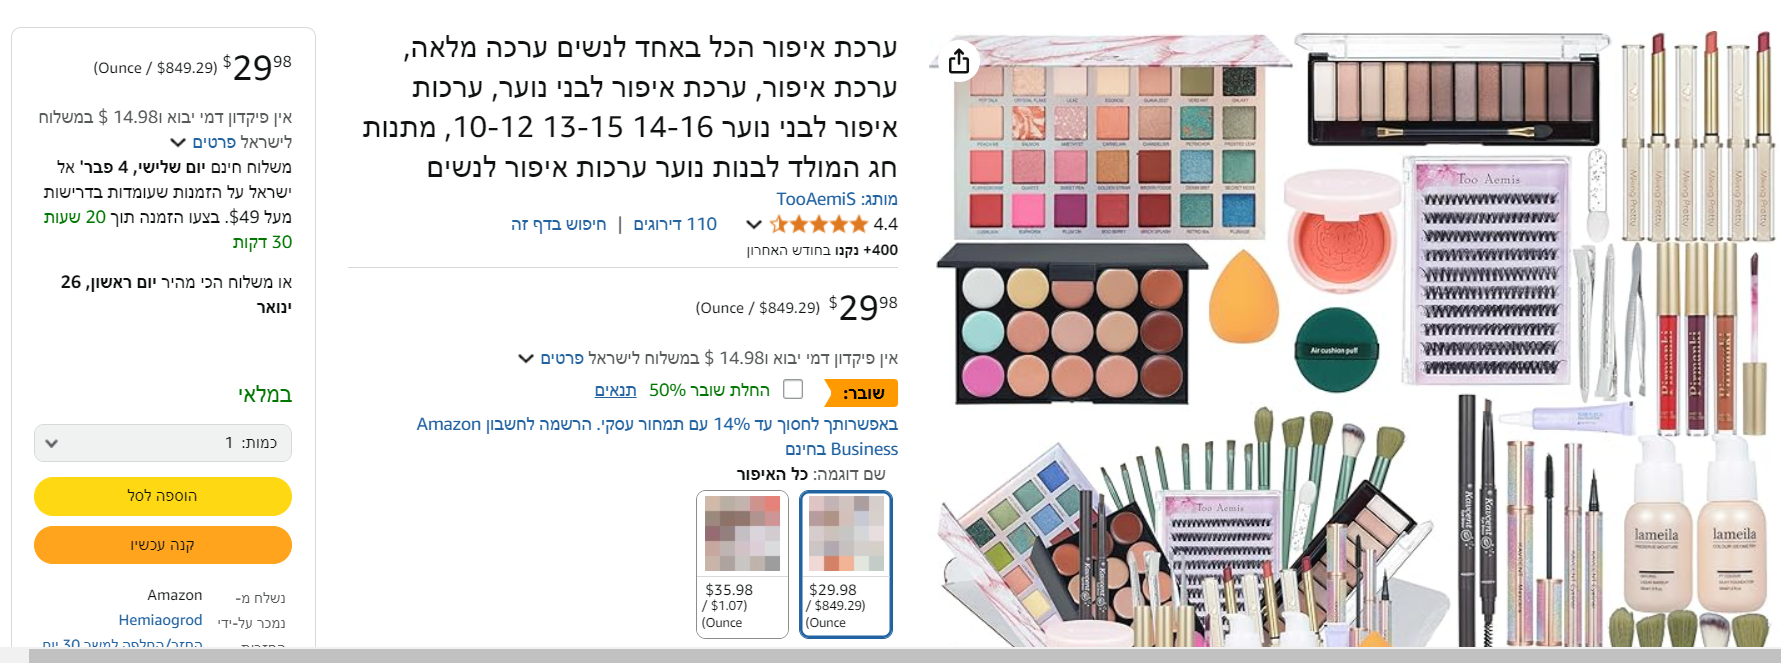Viewport: 1781px width, 663px height.
Task: Open the coupon terms link
Action: tap(615, 390)
